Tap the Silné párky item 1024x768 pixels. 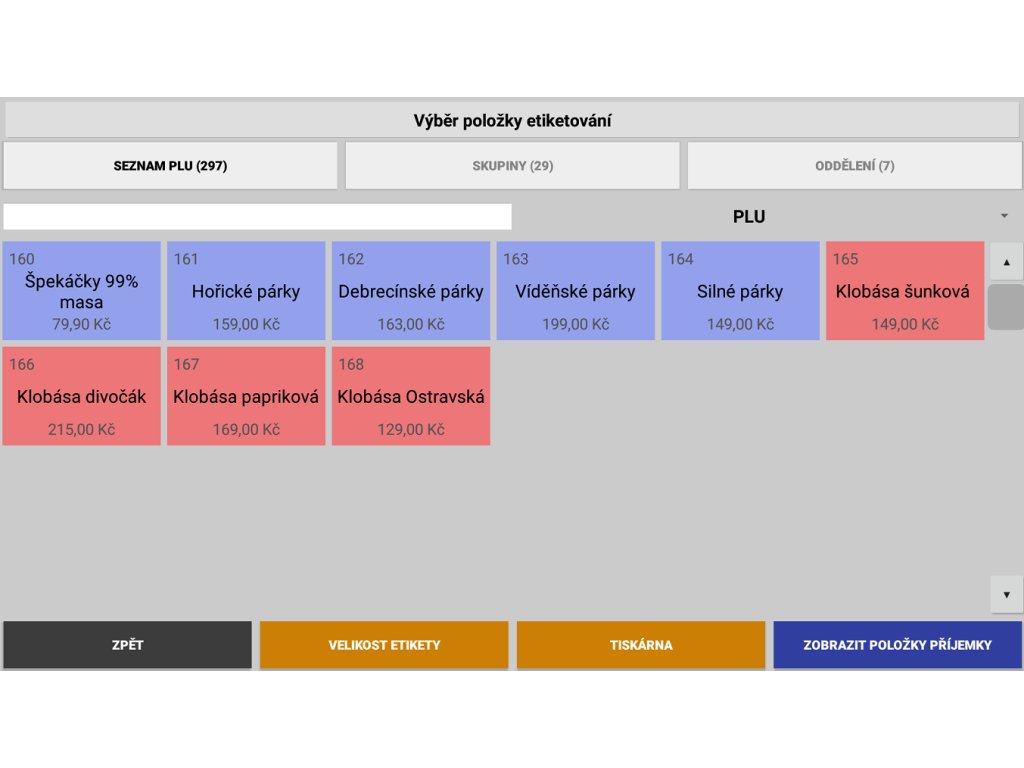tap(740, 291)
